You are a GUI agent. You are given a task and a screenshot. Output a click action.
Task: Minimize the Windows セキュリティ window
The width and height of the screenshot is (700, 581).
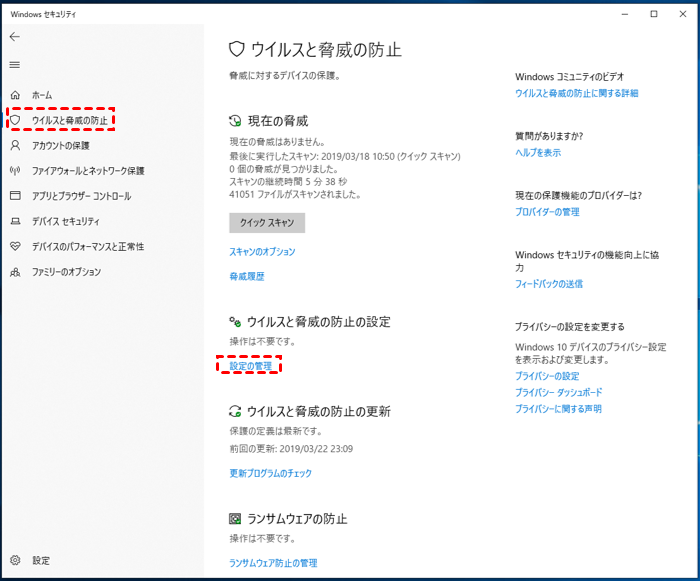625,14
